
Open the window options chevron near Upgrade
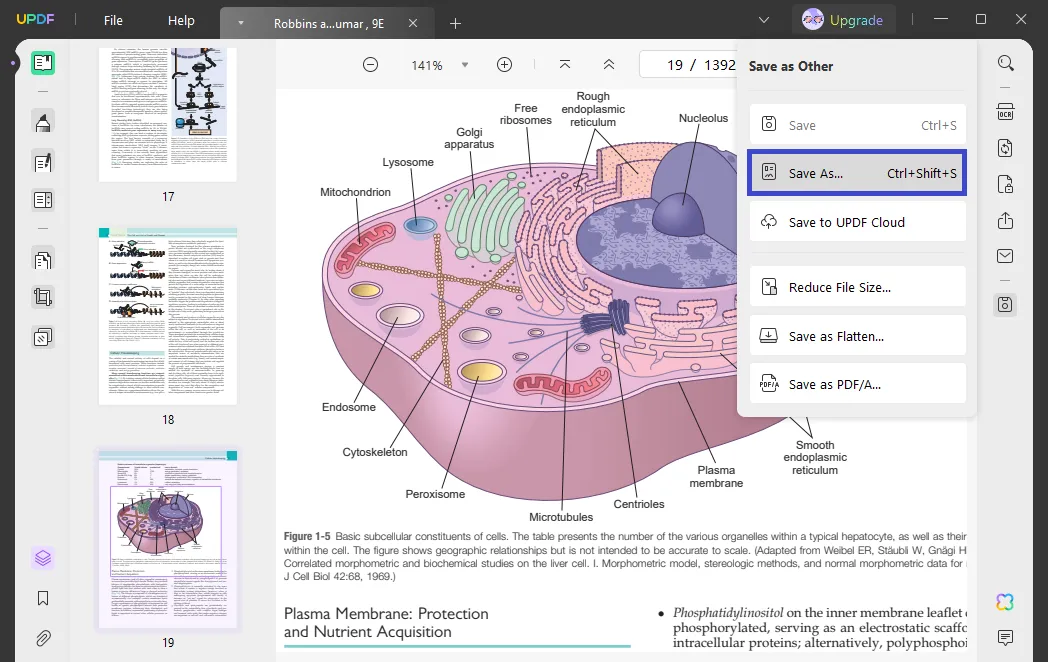click(x=764, y=20)
